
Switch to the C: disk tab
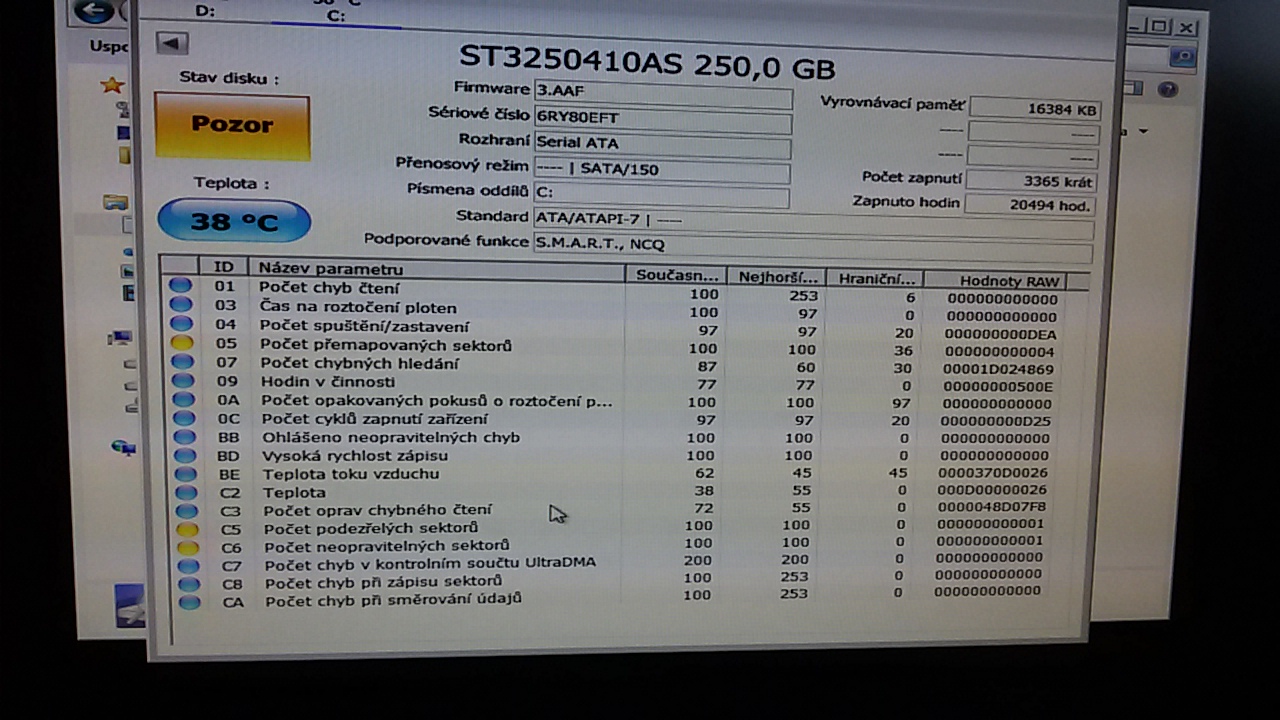tap(336, 15)
